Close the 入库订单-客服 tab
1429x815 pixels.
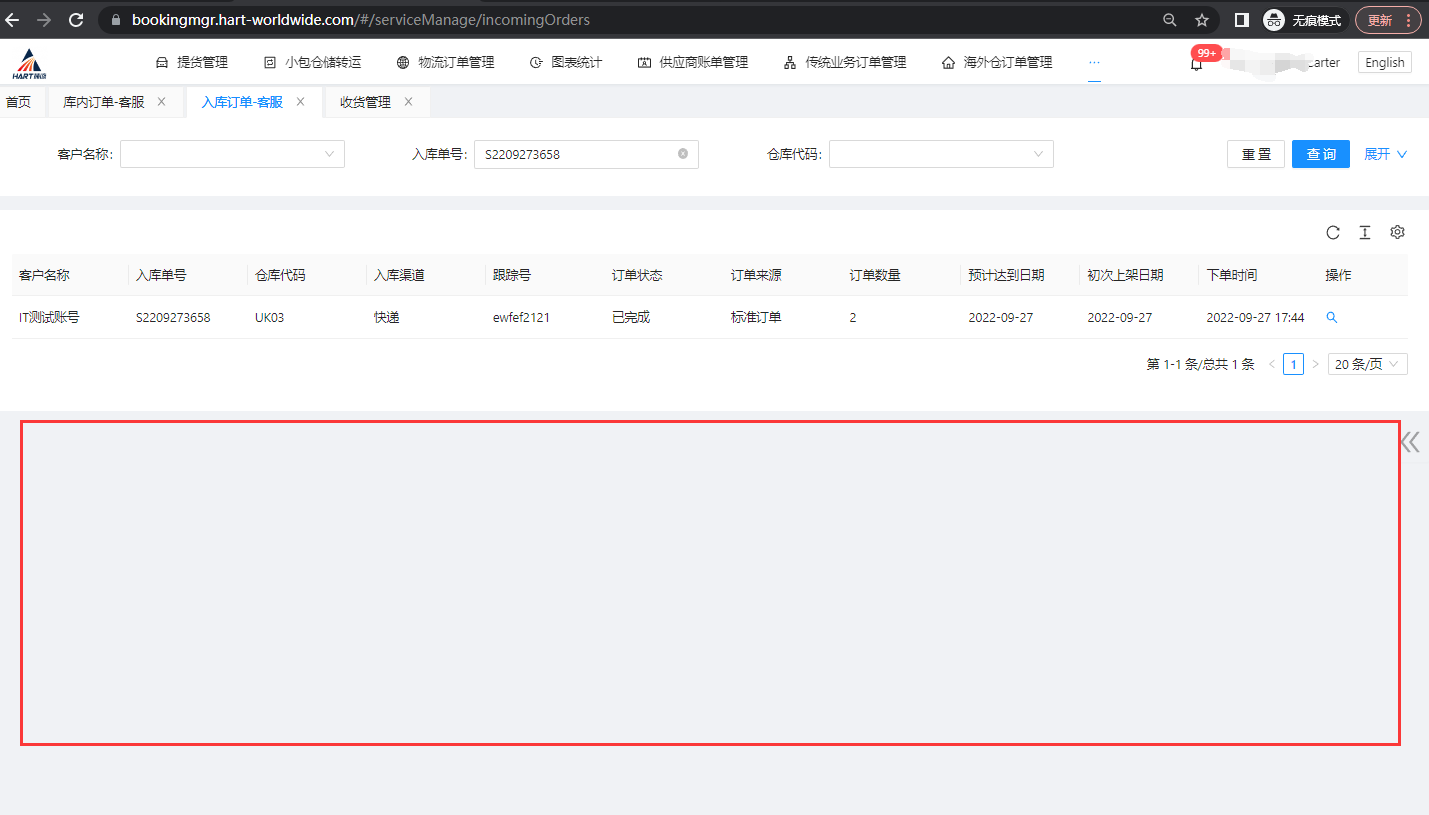pos(300,102)
